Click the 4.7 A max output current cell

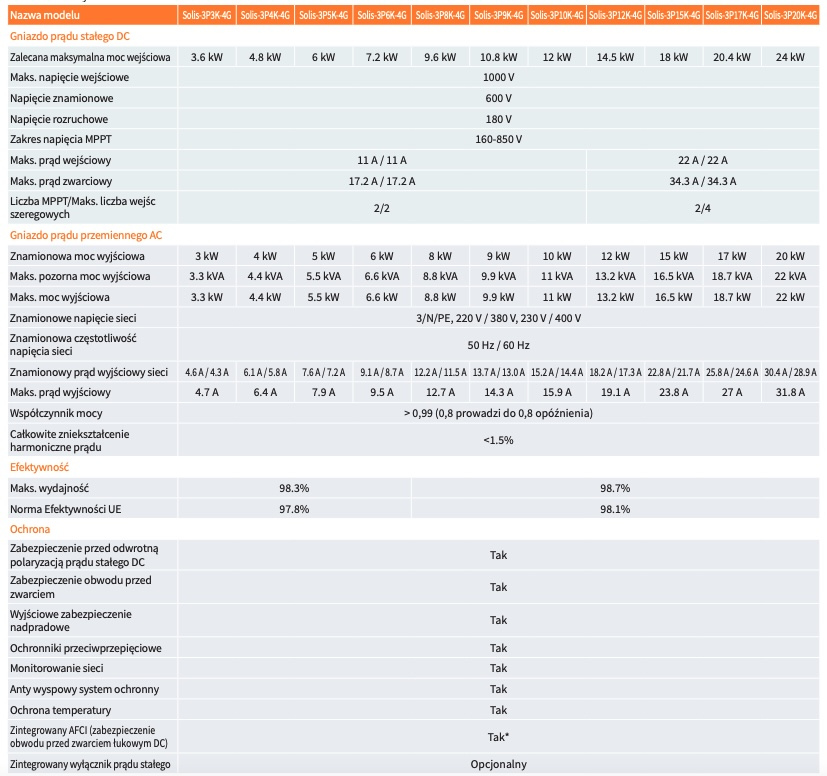click(207, 392)
